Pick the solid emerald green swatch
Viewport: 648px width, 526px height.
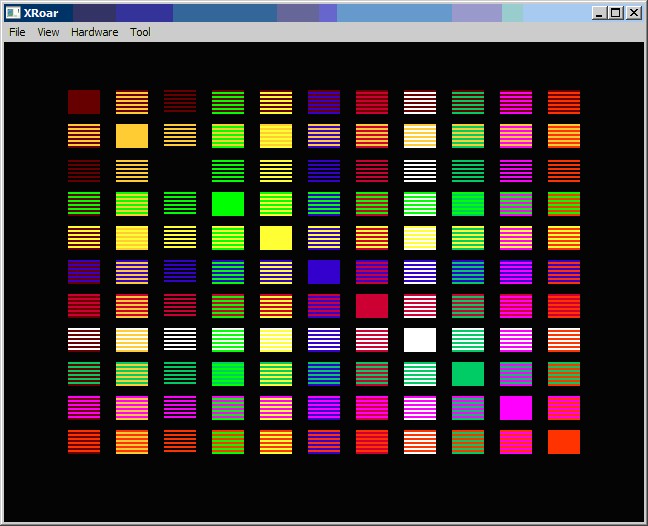[x=468, y=374]
